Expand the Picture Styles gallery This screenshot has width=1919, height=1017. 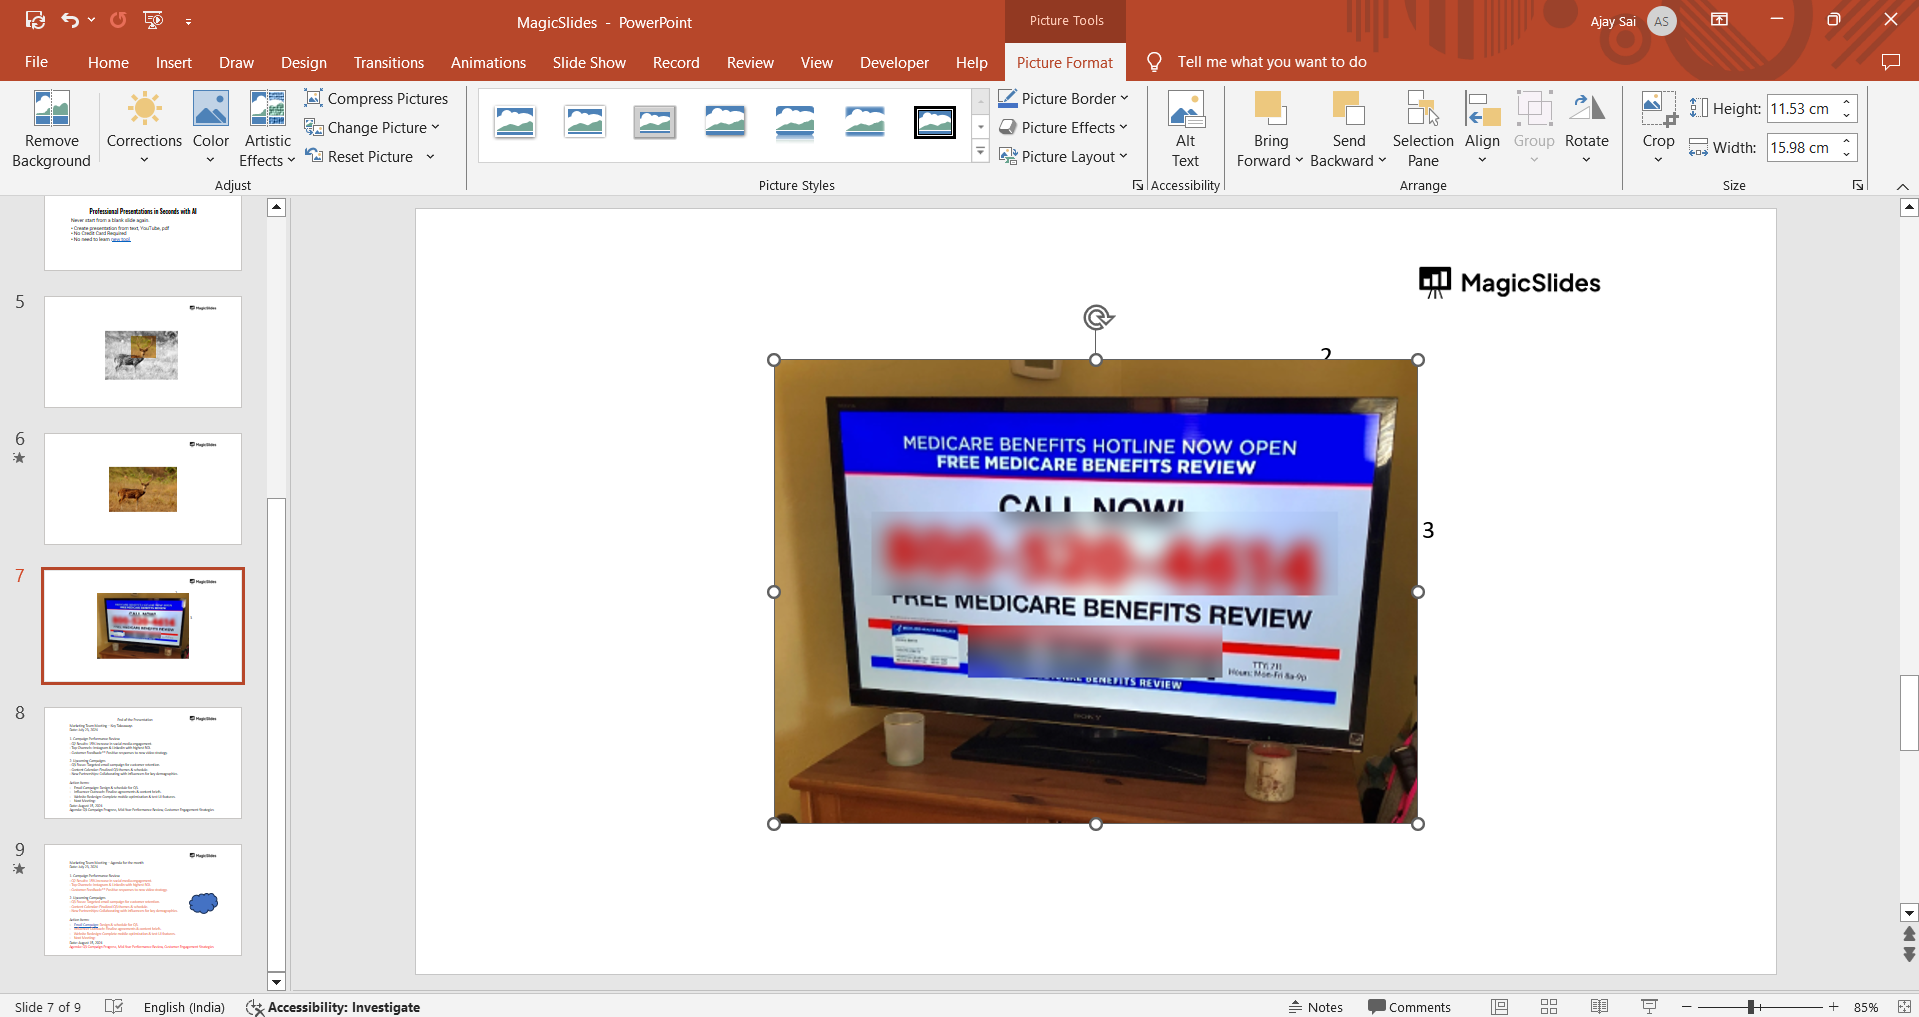(980, 152)
